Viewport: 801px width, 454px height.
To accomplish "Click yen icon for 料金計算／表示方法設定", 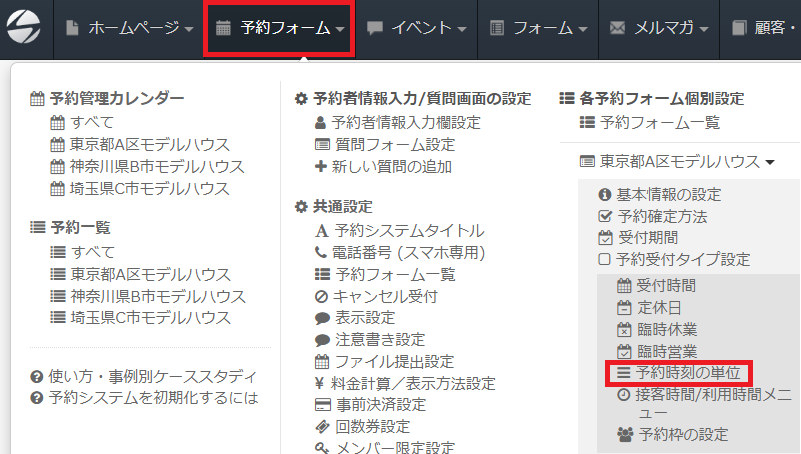I will tap(321, 383).
